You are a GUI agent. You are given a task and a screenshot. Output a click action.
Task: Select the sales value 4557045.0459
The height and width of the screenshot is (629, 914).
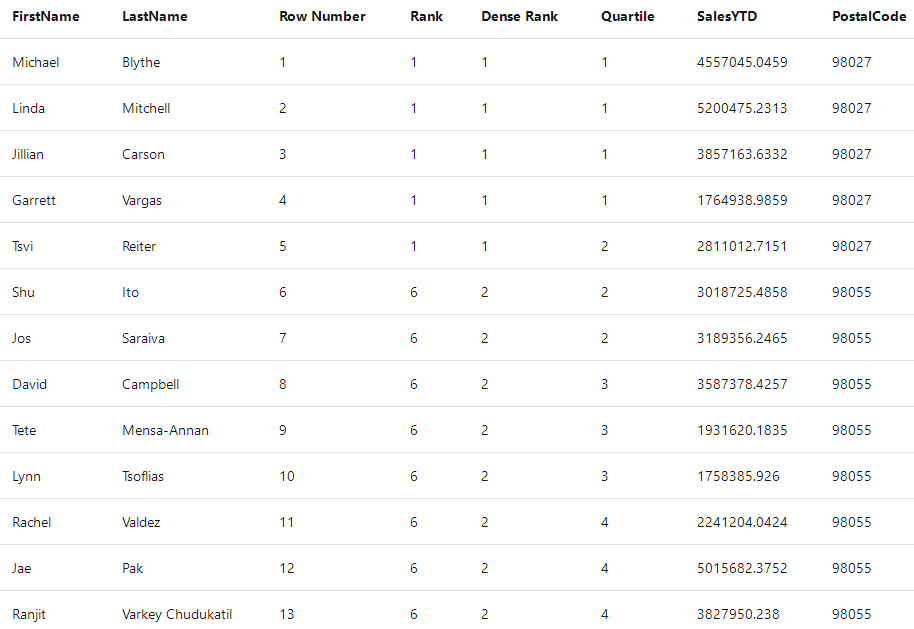tap(742, 62)
